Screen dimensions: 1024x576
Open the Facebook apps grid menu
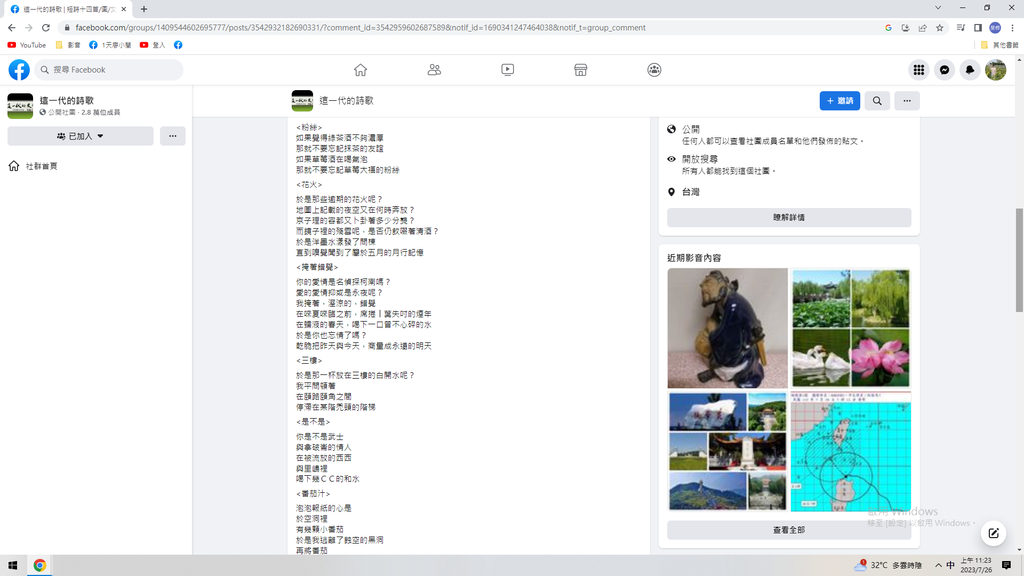click(x=918, y=70)
